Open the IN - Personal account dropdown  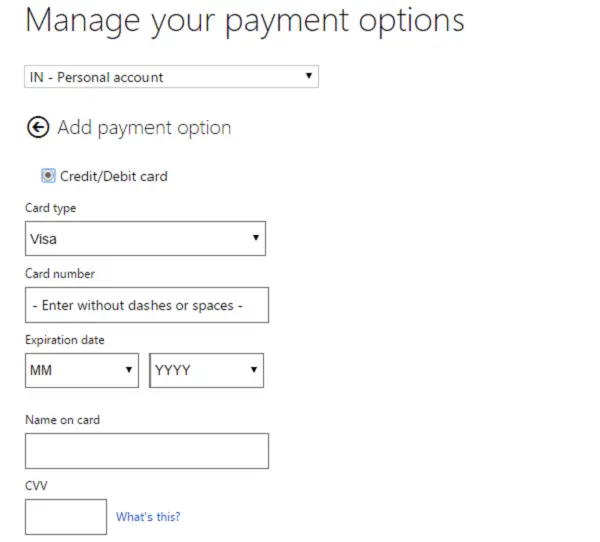tap(170, 77)
